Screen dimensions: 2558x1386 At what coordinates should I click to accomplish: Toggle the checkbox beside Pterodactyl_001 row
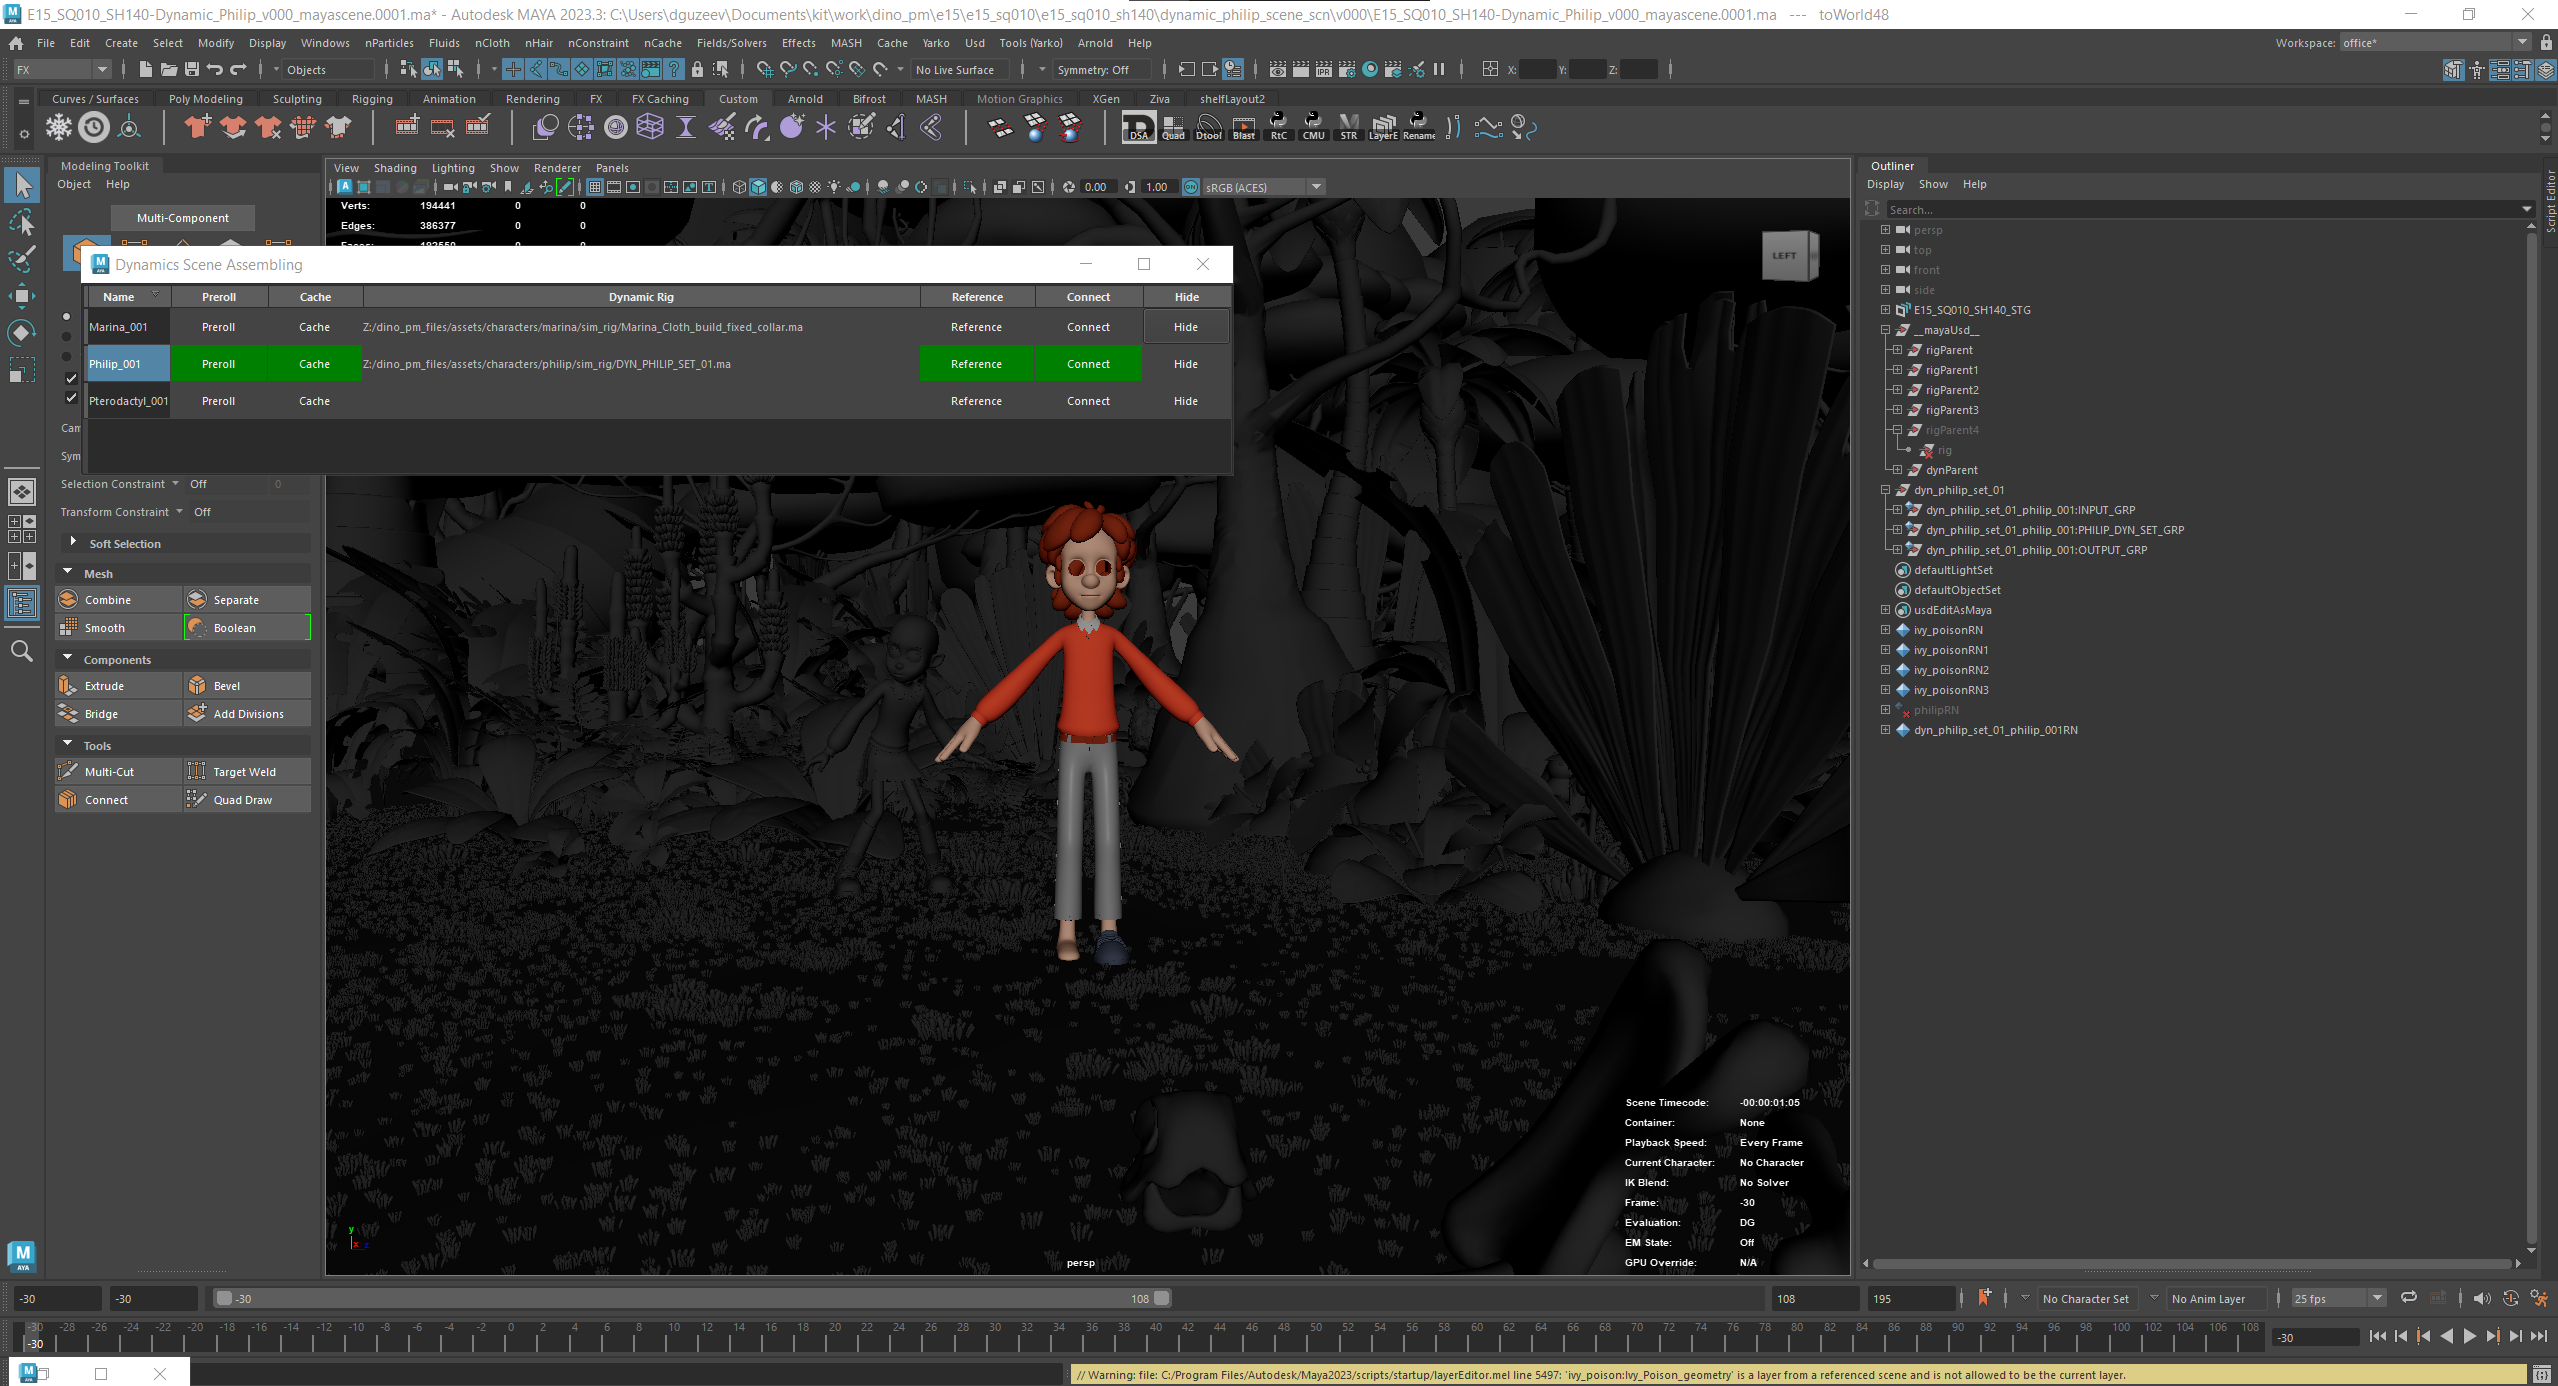[71, 397]
